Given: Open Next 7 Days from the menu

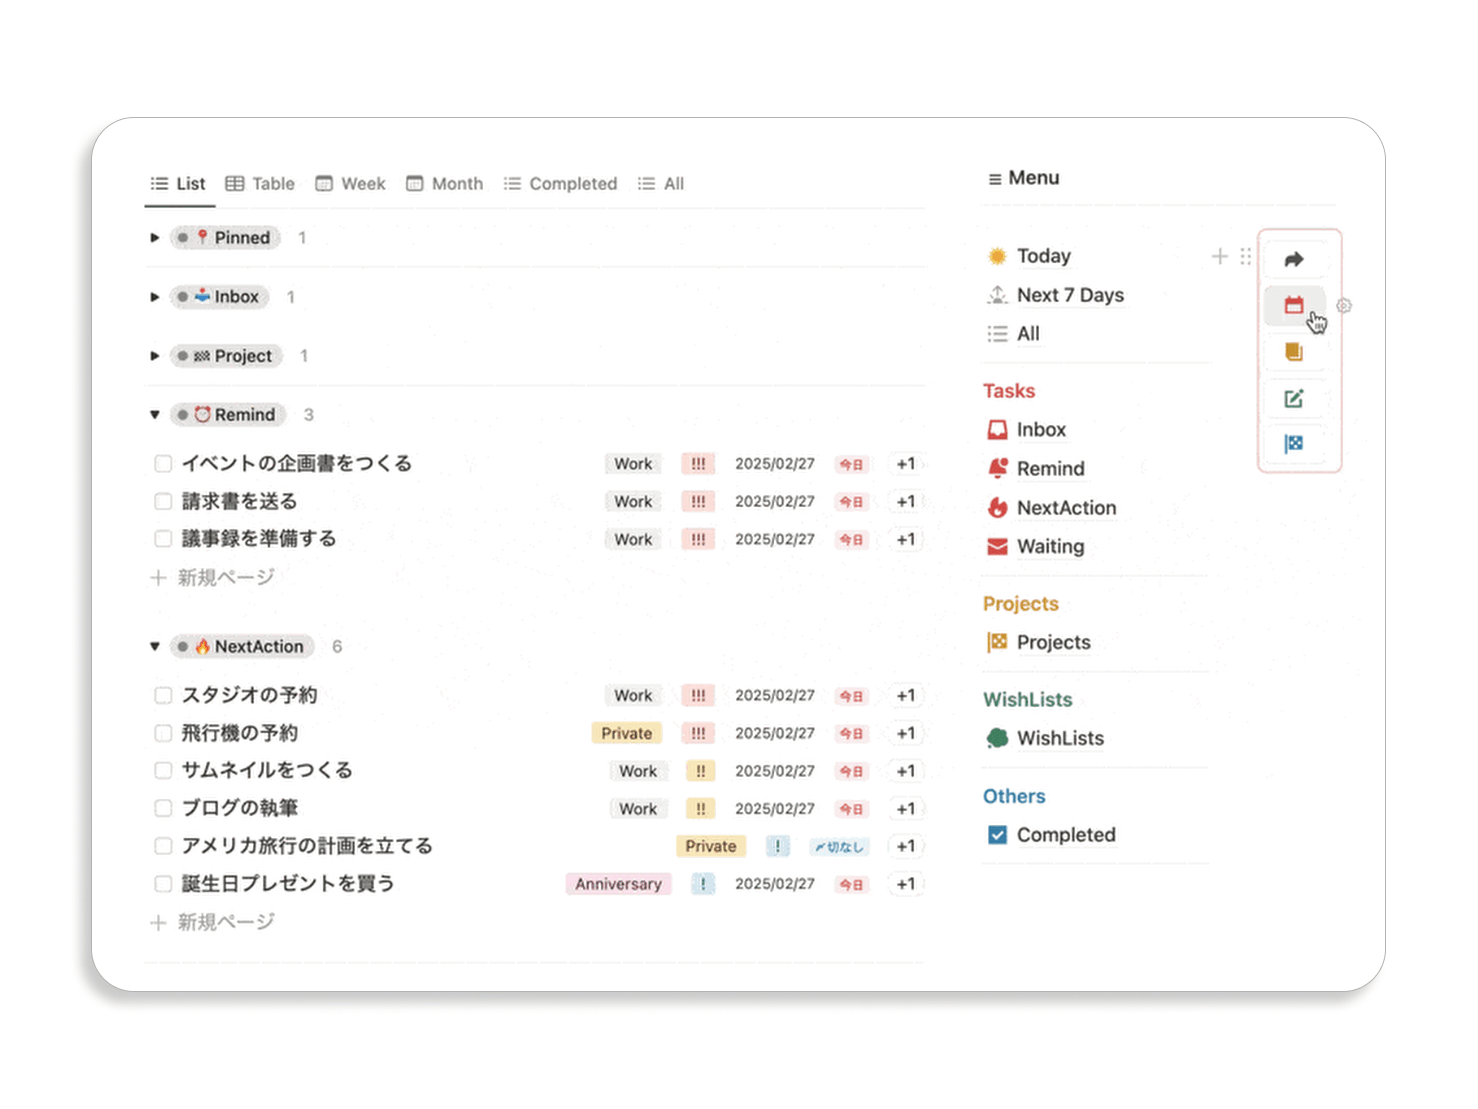Looking at the screenshot, I should tap(1069, 295).
